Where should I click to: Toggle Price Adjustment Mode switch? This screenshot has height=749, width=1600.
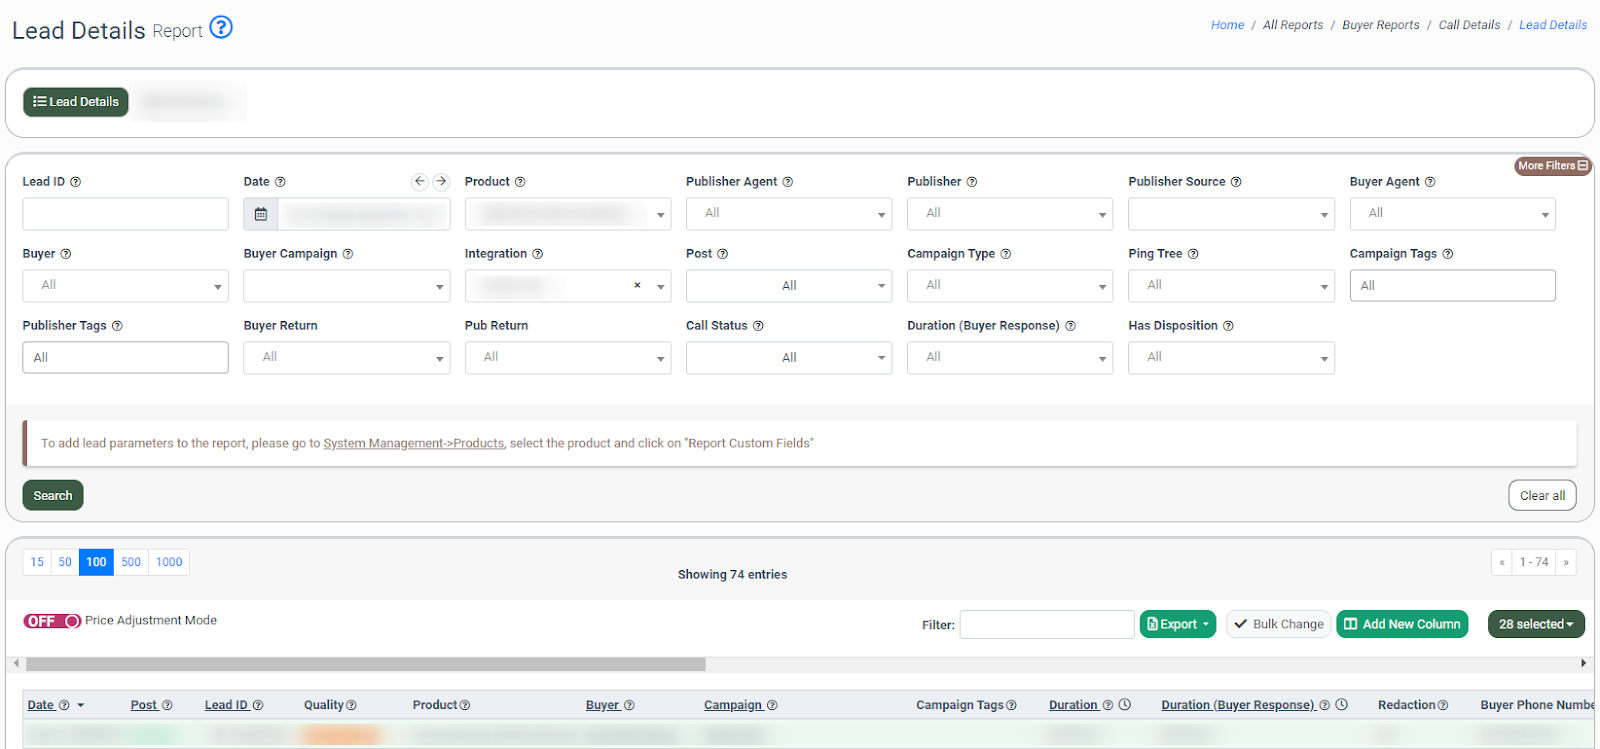click(x=52, y=621)
